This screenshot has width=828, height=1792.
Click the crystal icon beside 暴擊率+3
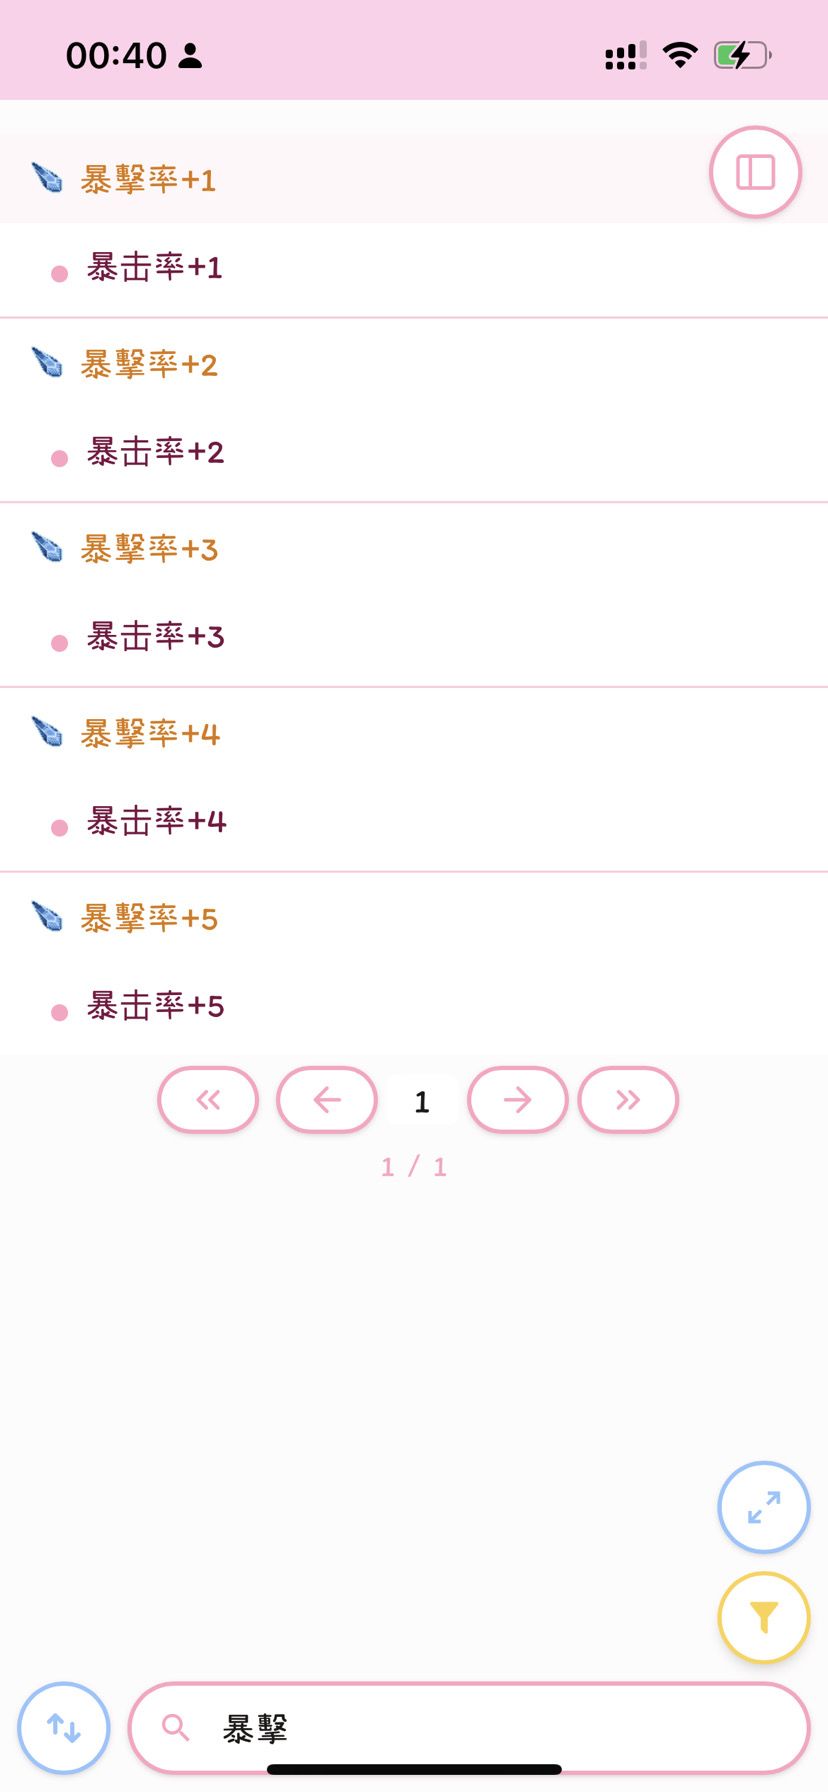tap(47, 548)
